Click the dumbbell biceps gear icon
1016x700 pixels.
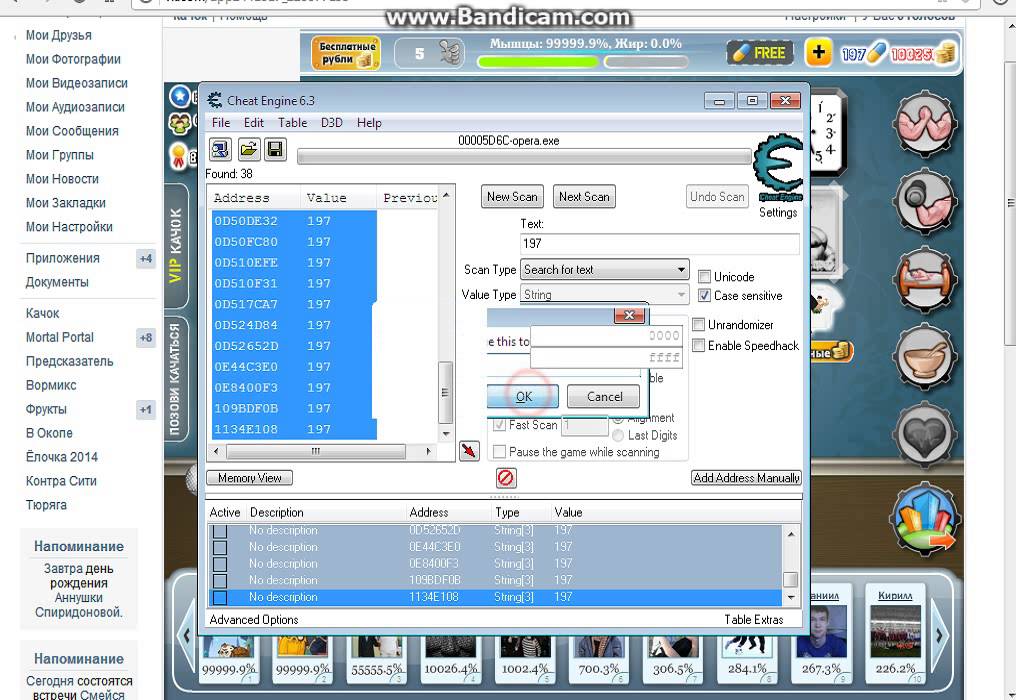click(925, 200)
